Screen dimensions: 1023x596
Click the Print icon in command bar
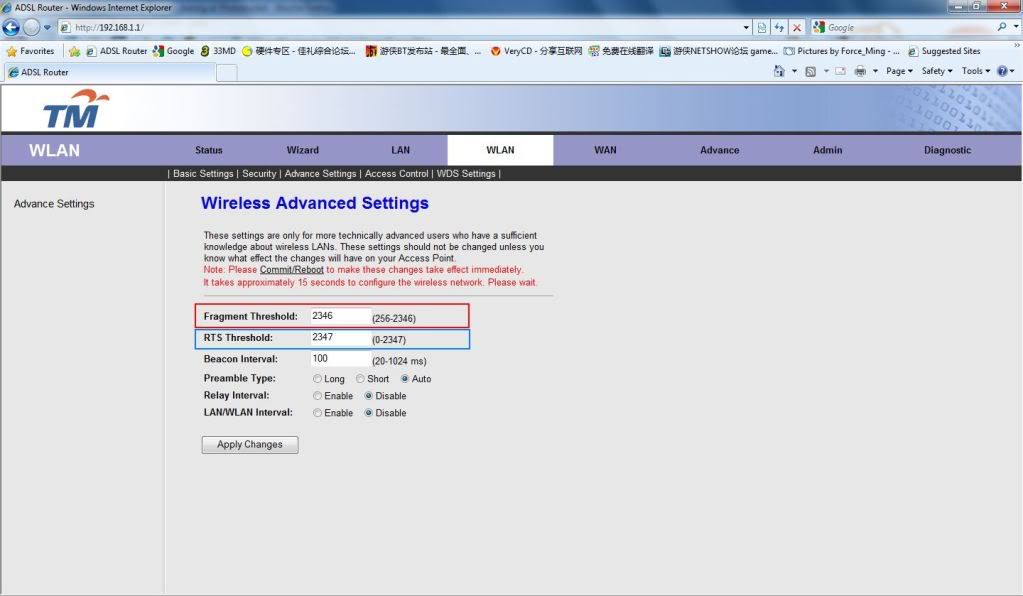coord(860,71)
